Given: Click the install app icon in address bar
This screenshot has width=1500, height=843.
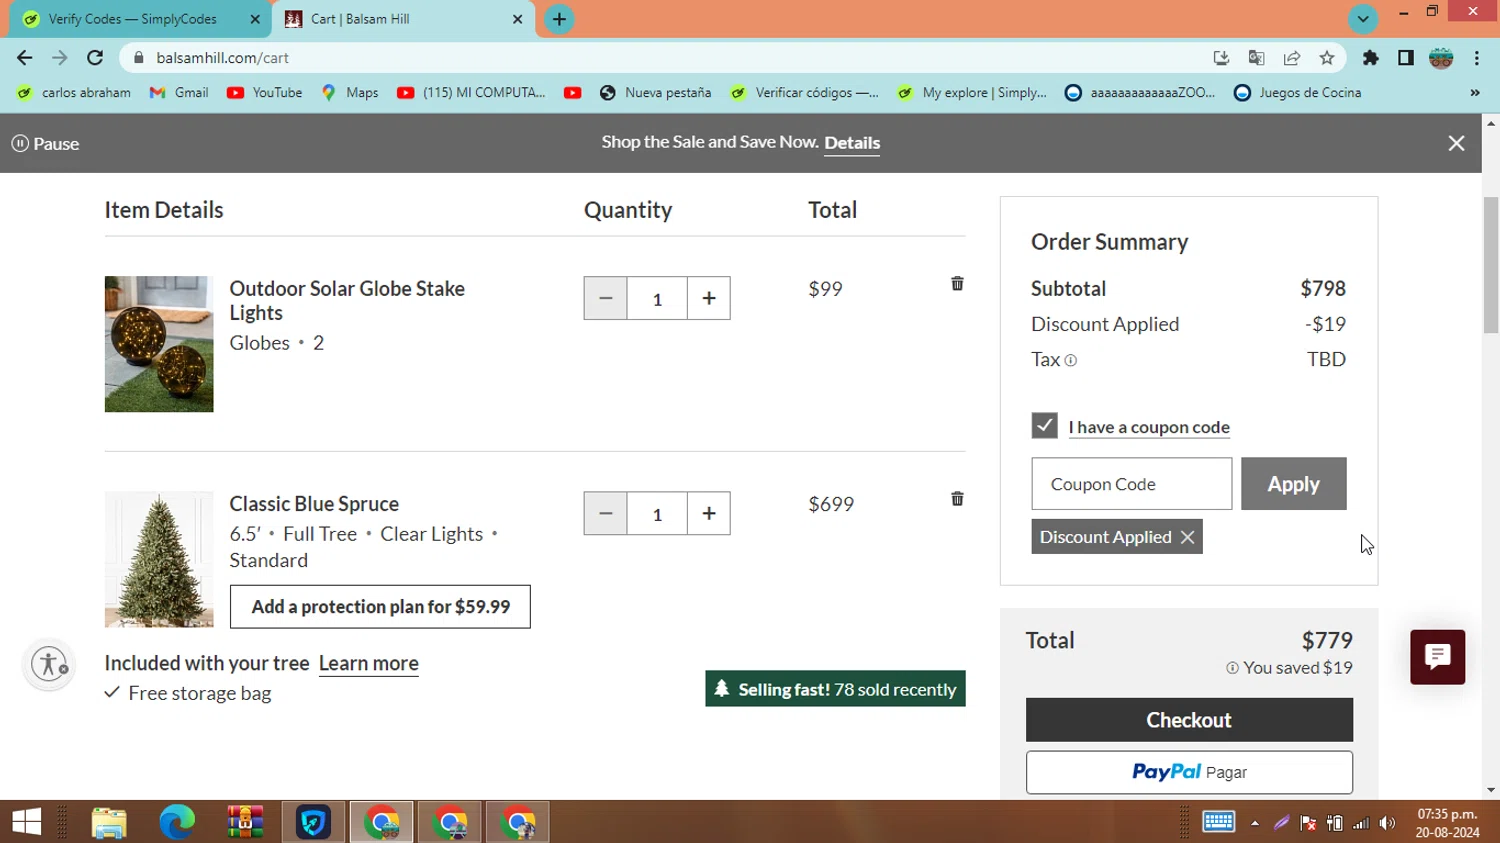Looking at the screenshot, I should coord(1221,58).
